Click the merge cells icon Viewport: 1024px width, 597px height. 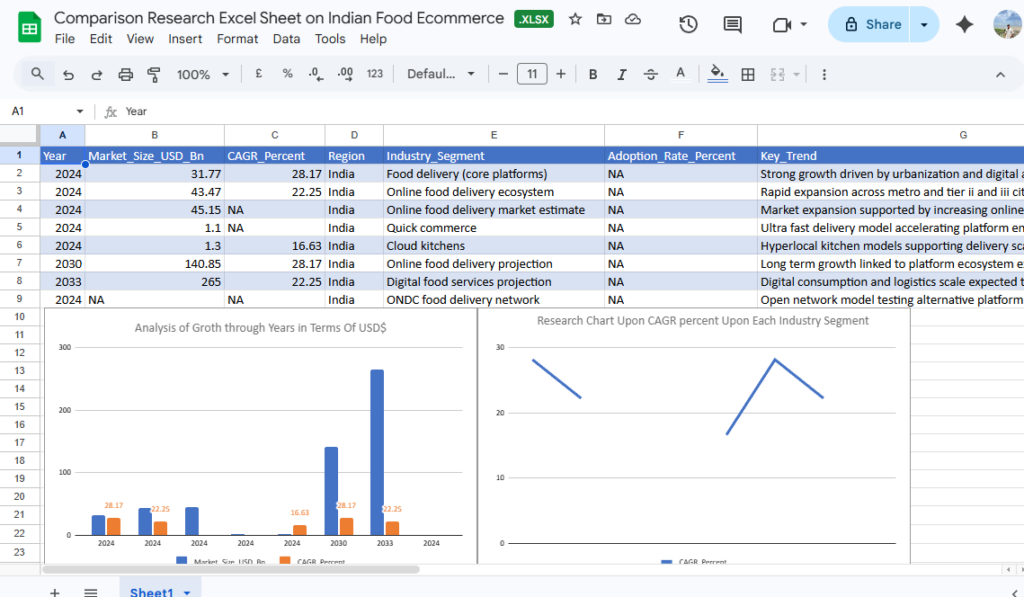[x=777, y=74]
